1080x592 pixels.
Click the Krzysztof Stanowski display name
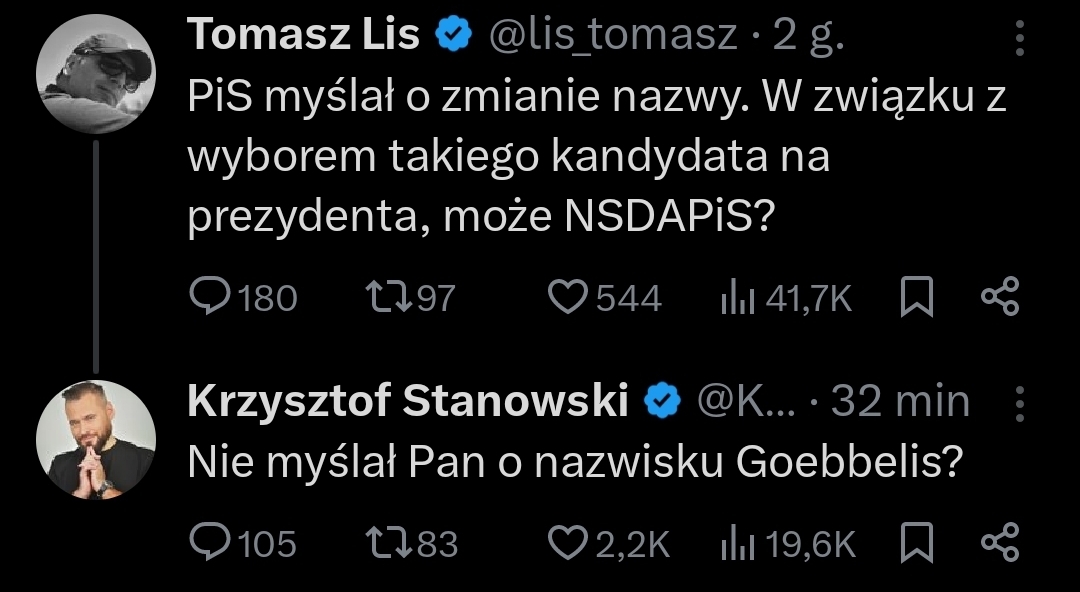[x=407, y=402]
